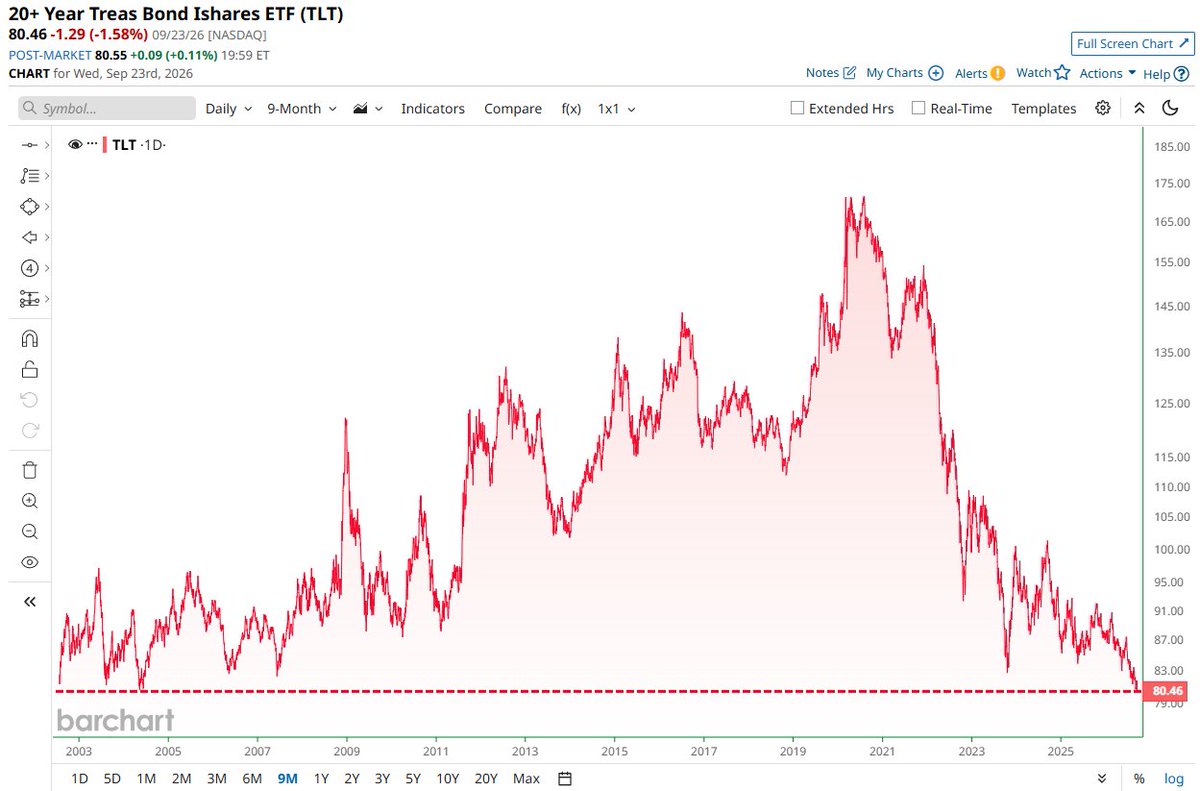Open the numbered marker tool
Image resolution: width=1200 pixels, height=791 pixels.
[x=29, y=268]
